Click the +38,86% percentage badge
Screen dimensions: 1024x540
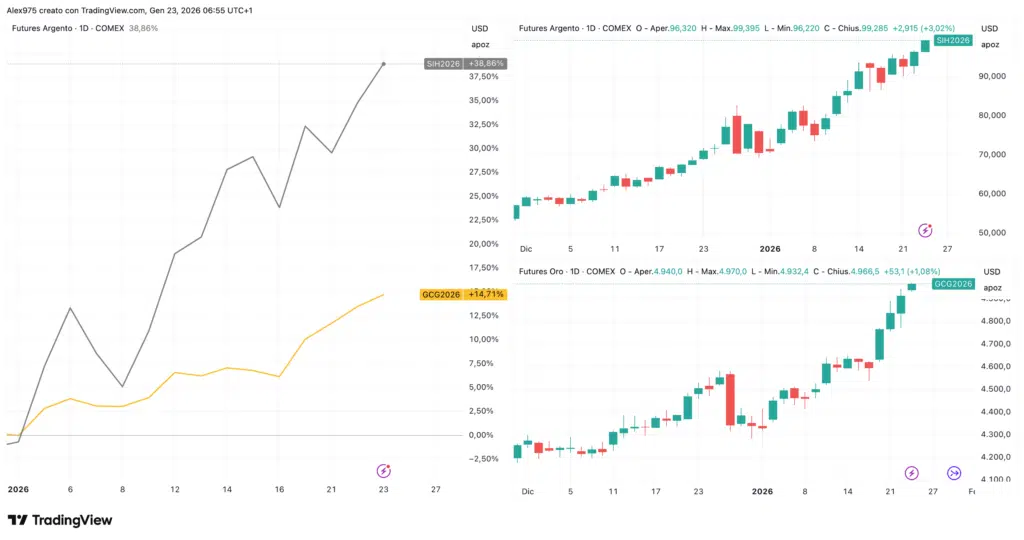click(x=486, y=63)
